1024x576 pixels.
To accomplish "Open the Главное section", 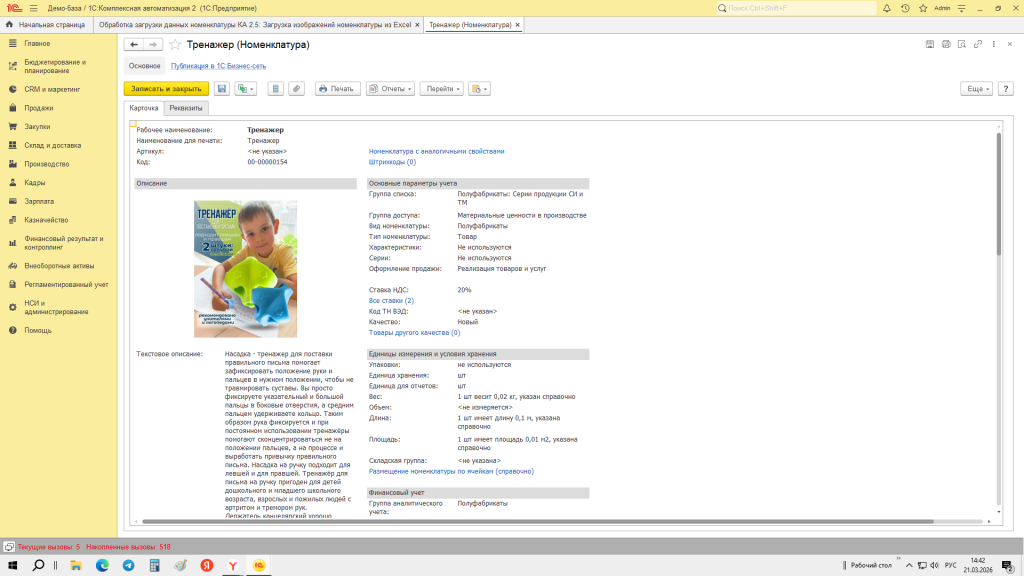I will [37, 44].
